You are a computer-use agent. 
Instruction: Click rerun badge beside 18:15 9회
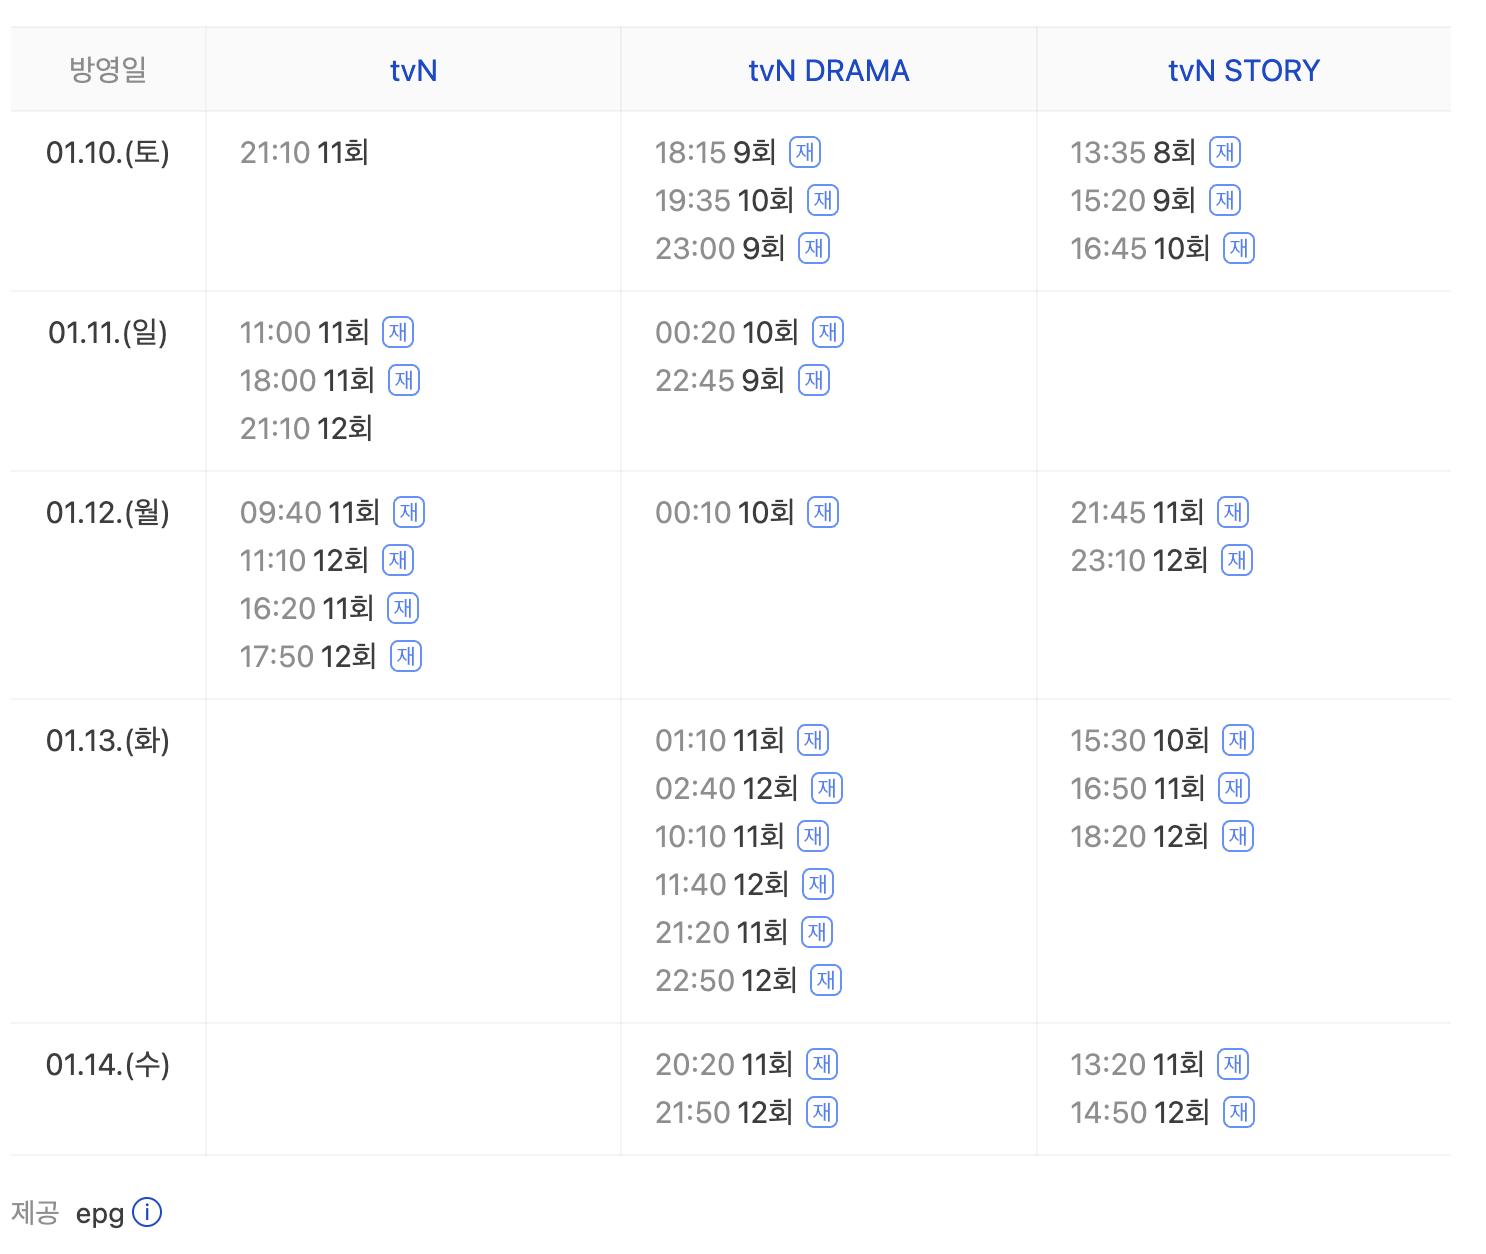[805, 152]
